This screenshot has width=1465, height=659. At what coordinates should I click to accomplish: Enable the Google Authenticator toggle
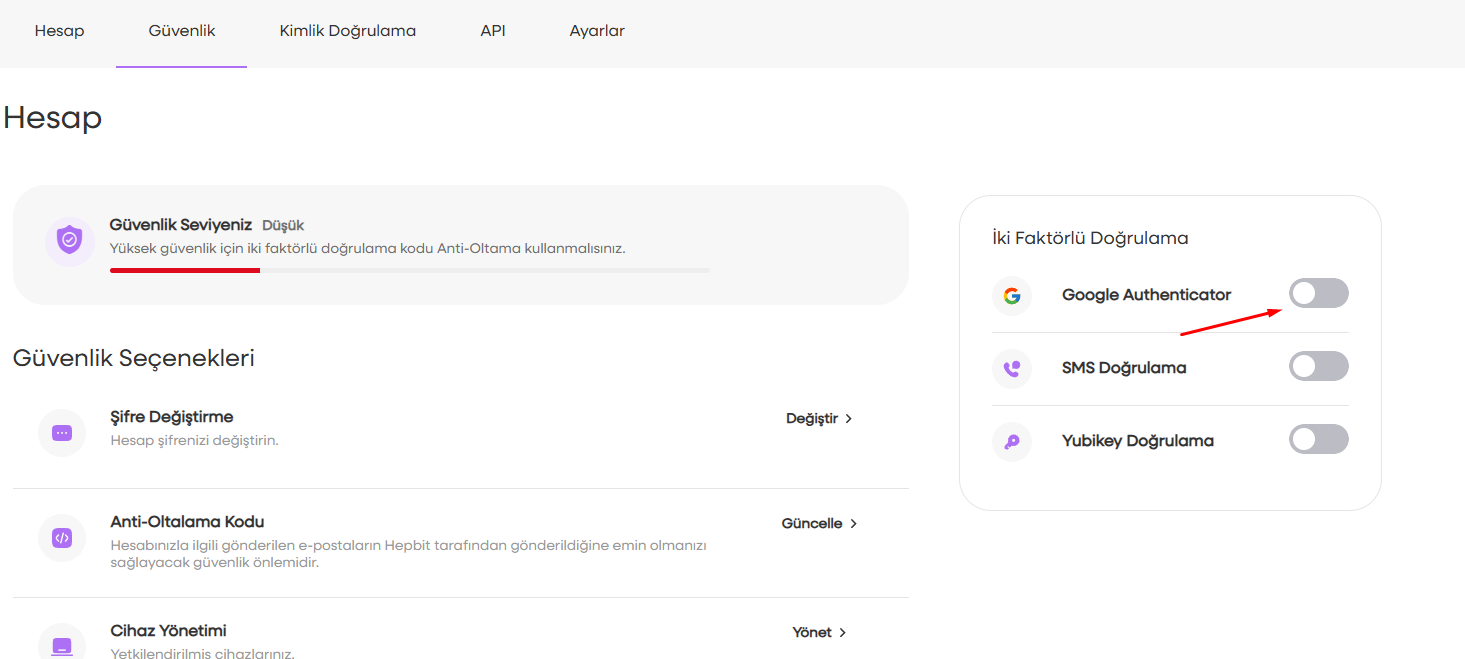pos(1318,294)
